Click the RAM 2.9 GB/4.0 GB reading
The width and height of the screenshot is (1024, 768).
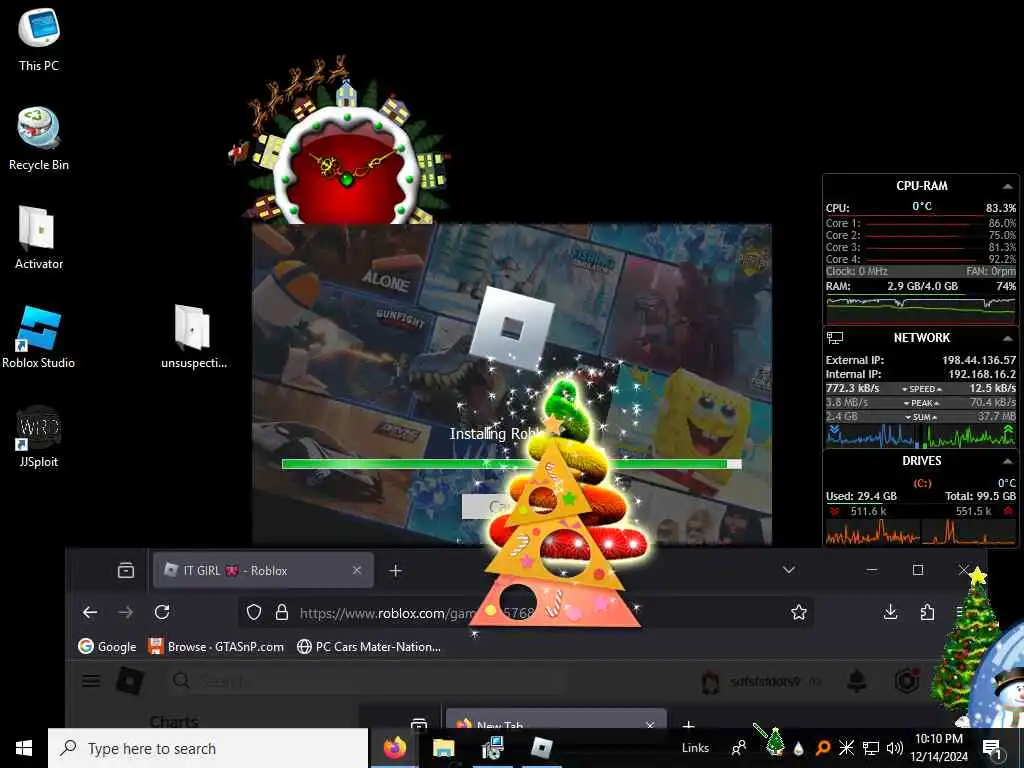coord(922,286)
